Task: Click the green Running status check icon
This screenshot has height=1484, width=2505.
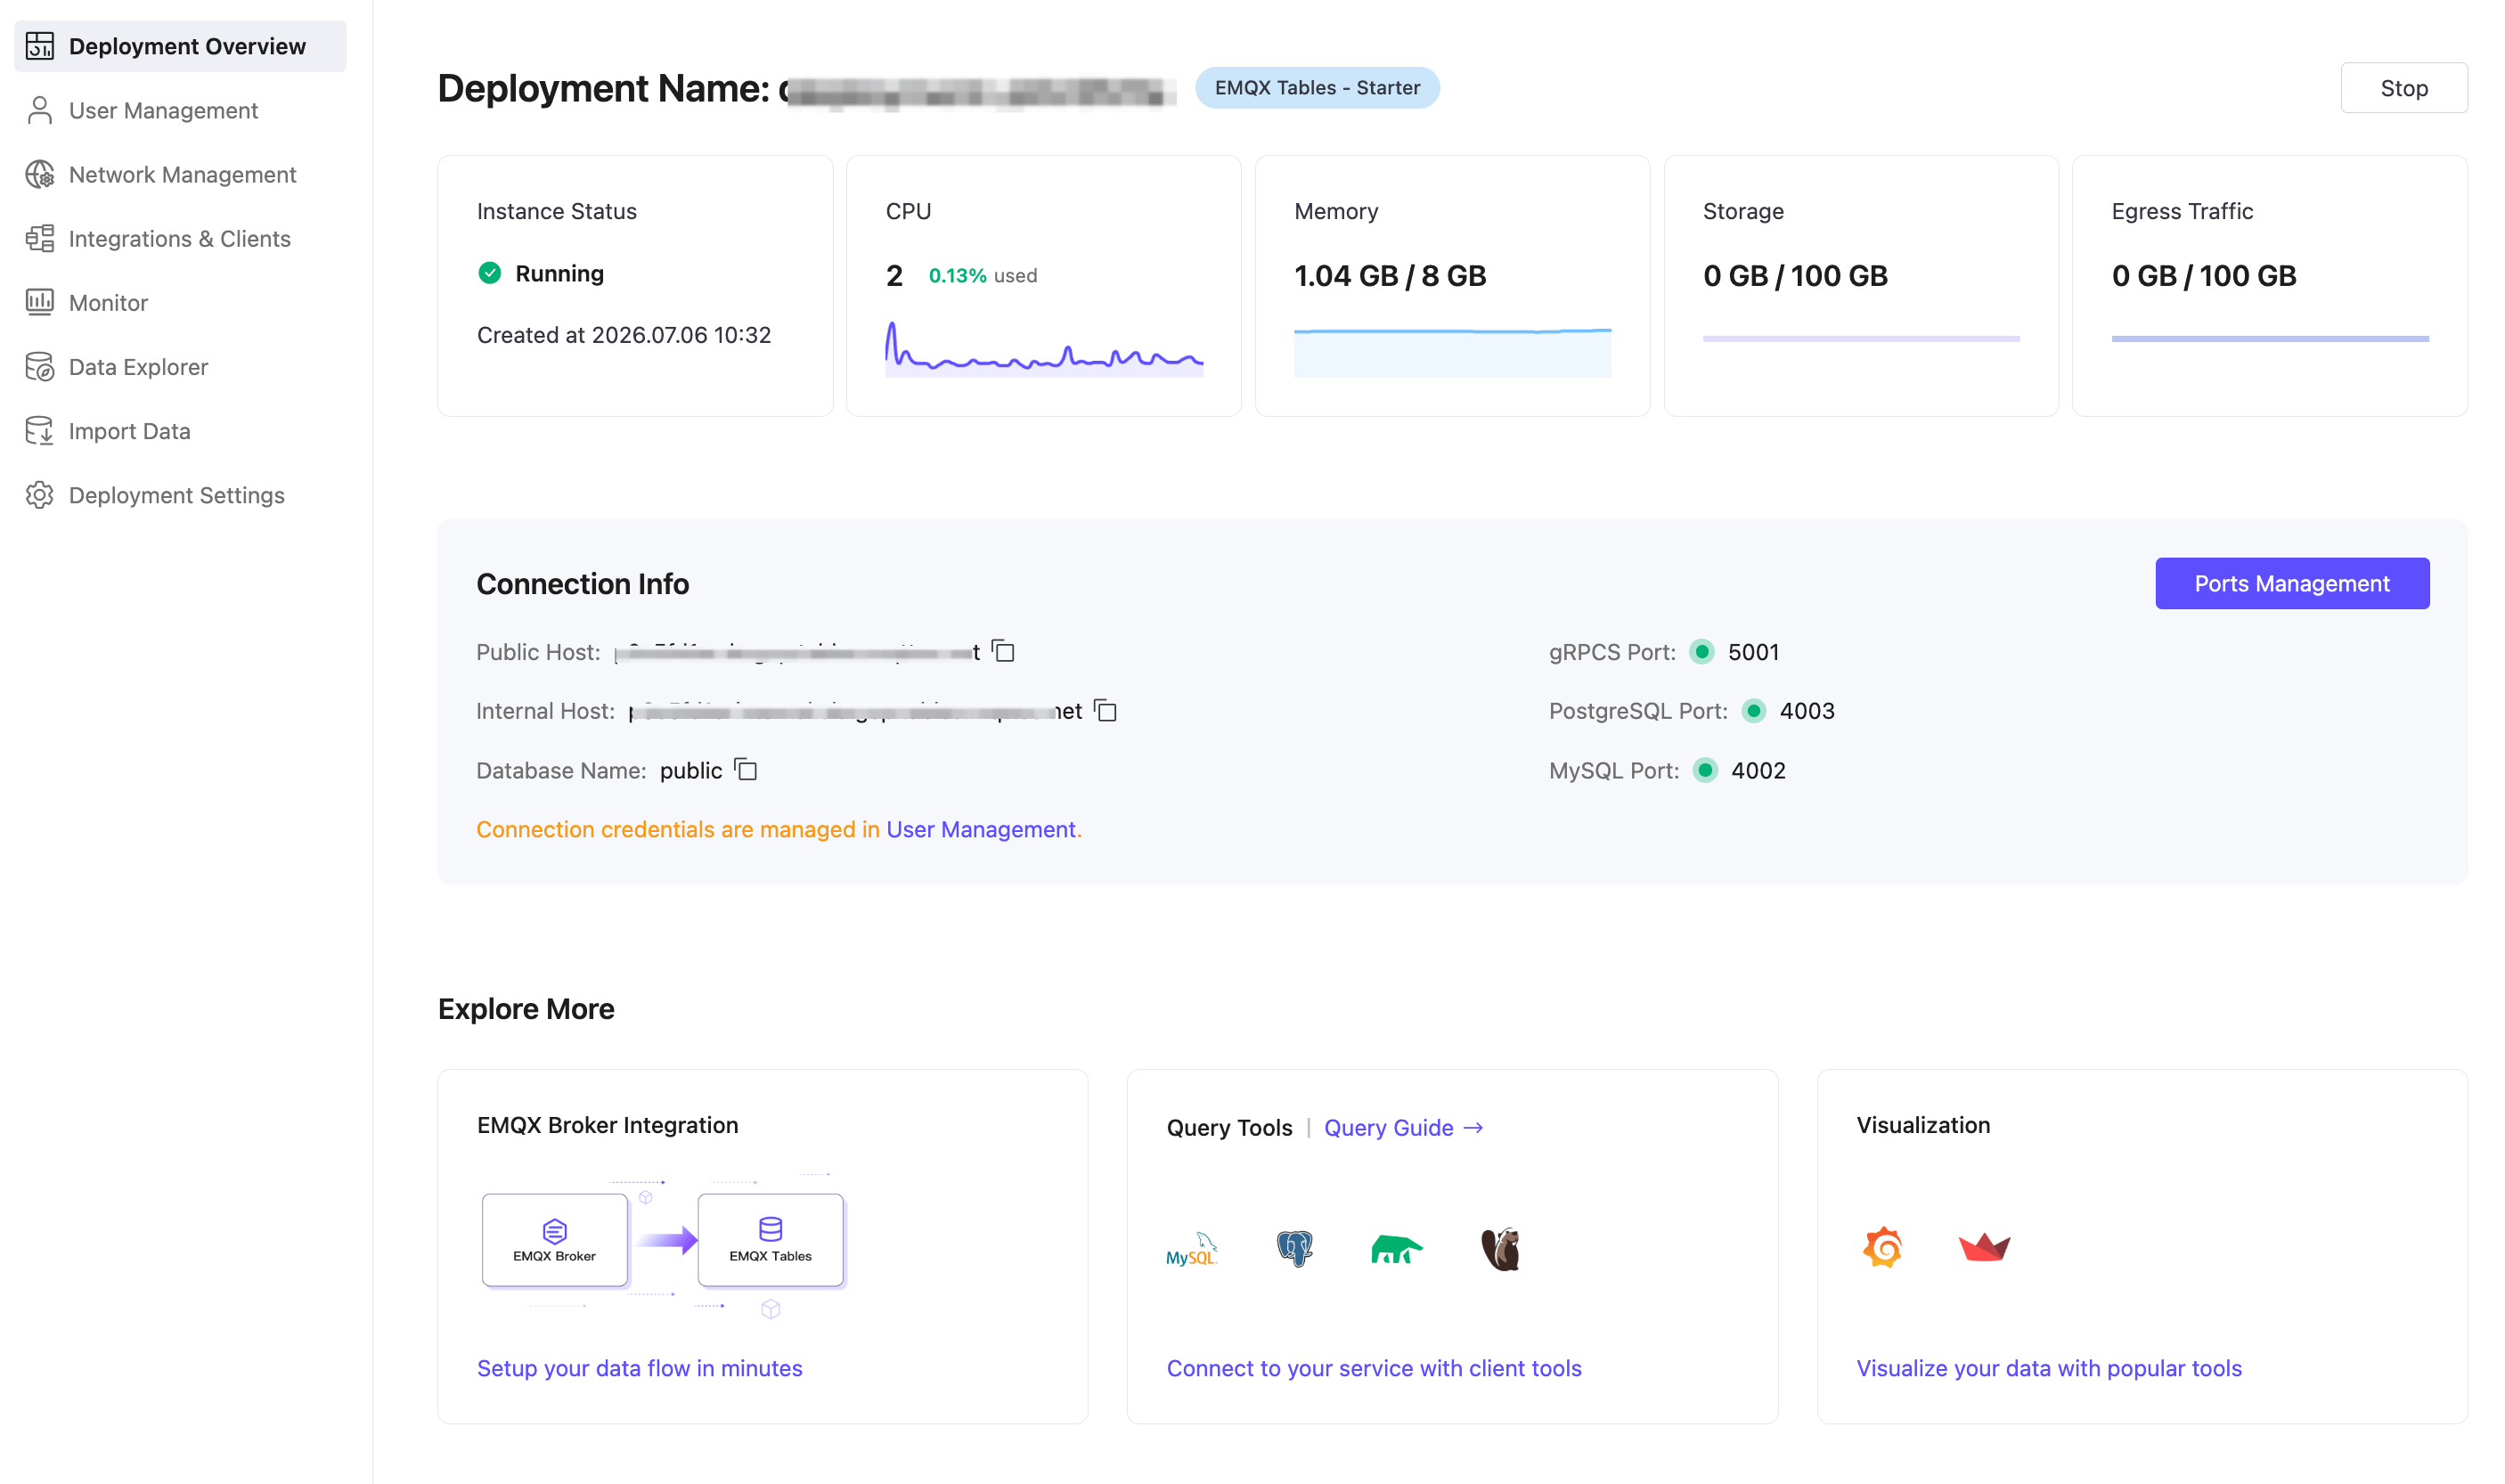Action: click(x=490, y=273)
